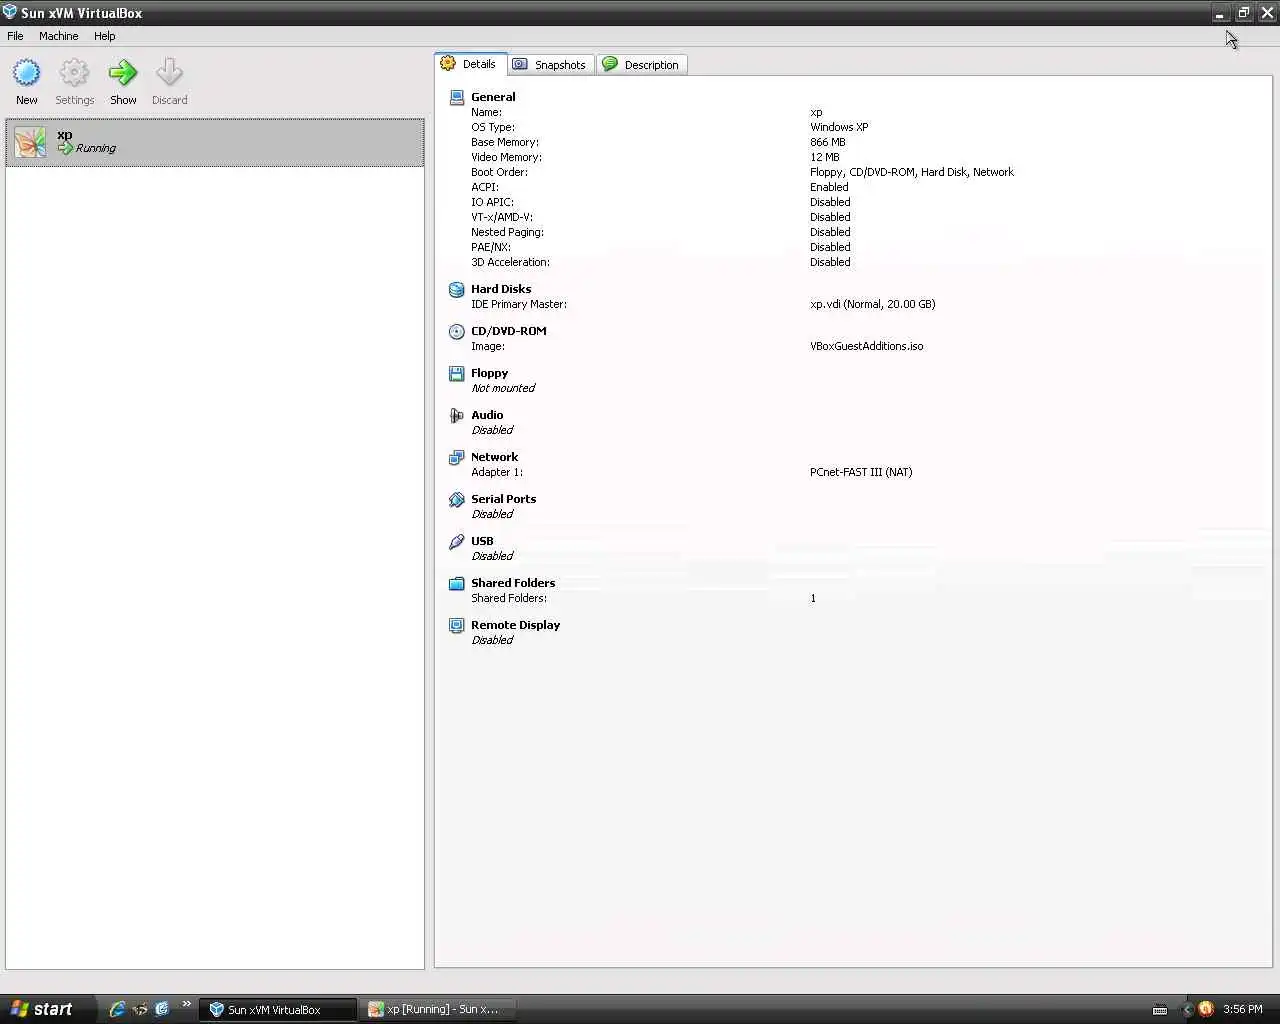Switch to the Details tab

471,64
